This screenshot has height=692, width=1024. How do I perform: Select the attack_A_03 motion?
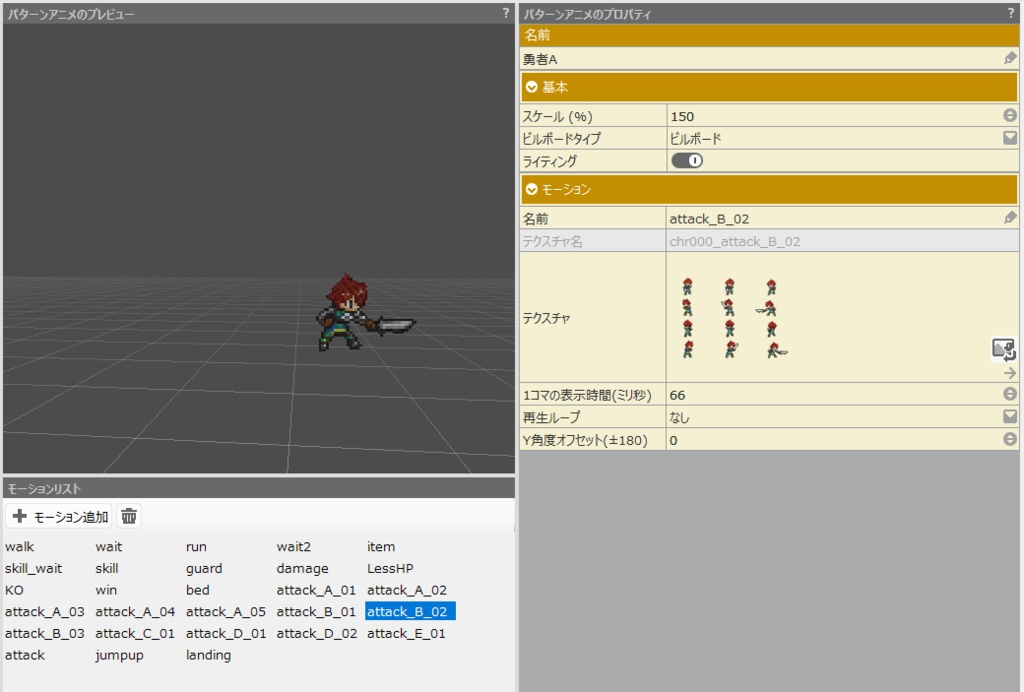[44, 611]
